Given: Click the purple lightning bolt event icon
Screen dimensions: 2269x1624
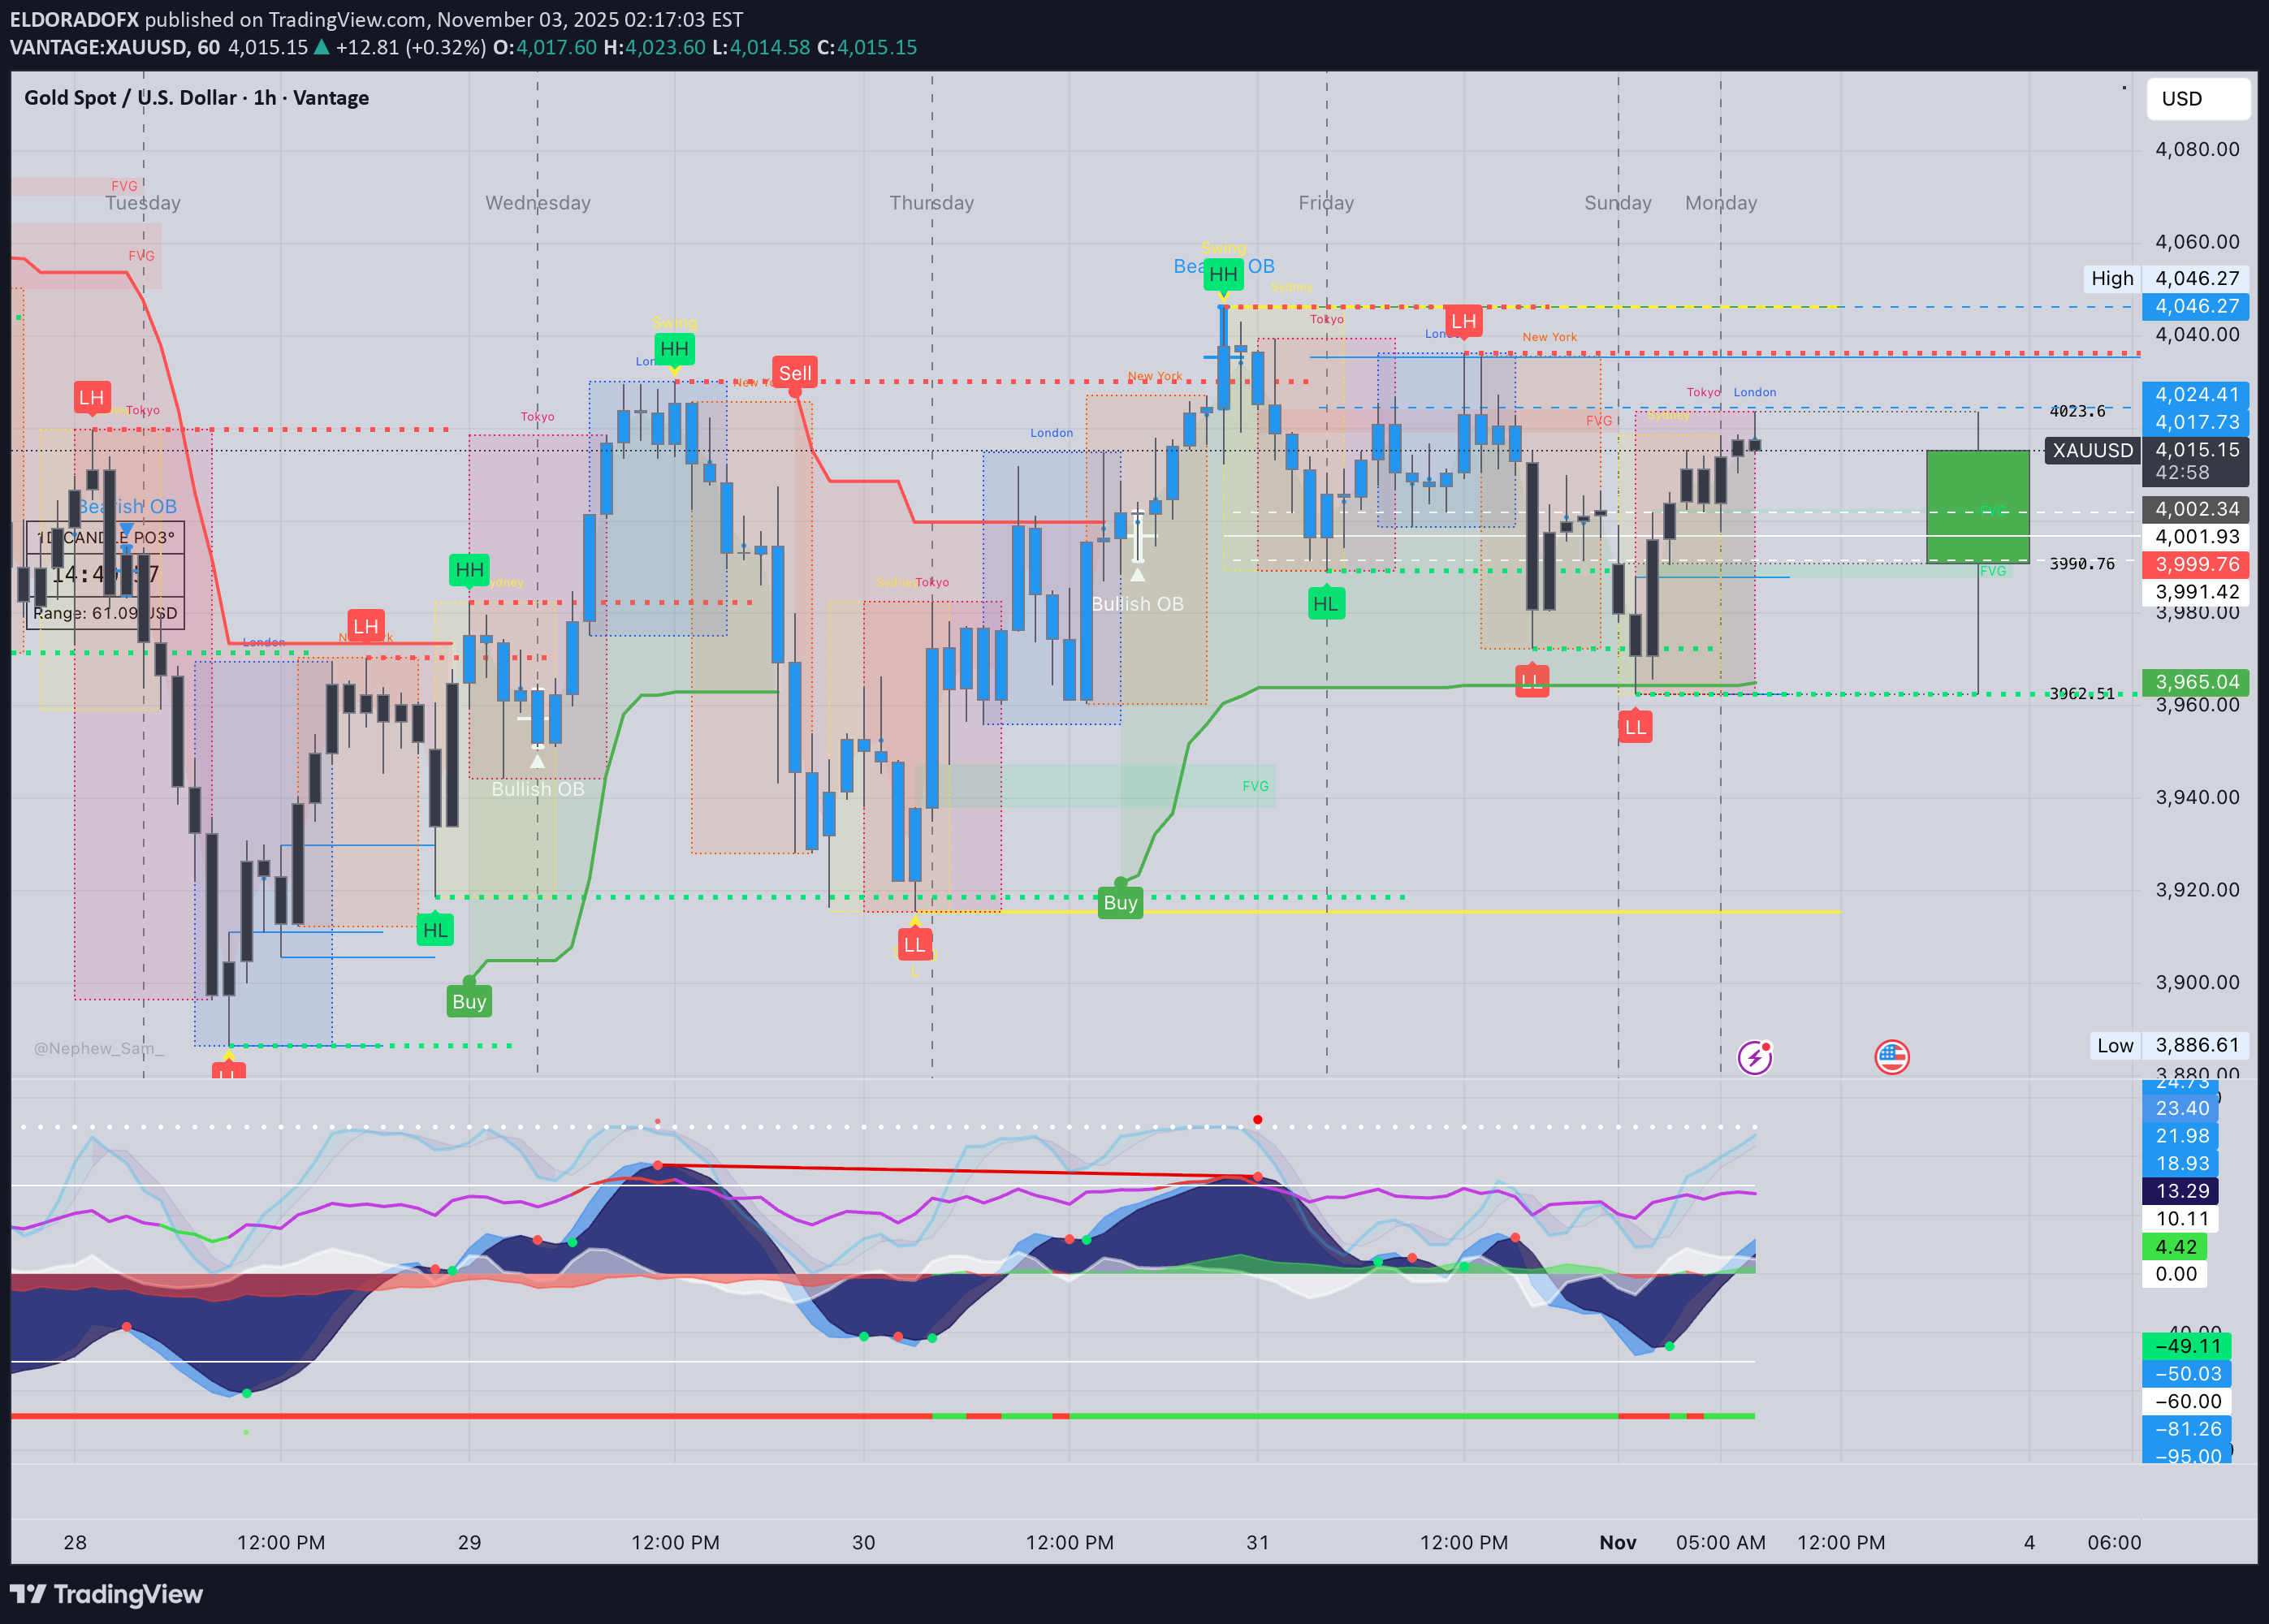Looking at the screenshot, I should click(x=1754, y=1057).
